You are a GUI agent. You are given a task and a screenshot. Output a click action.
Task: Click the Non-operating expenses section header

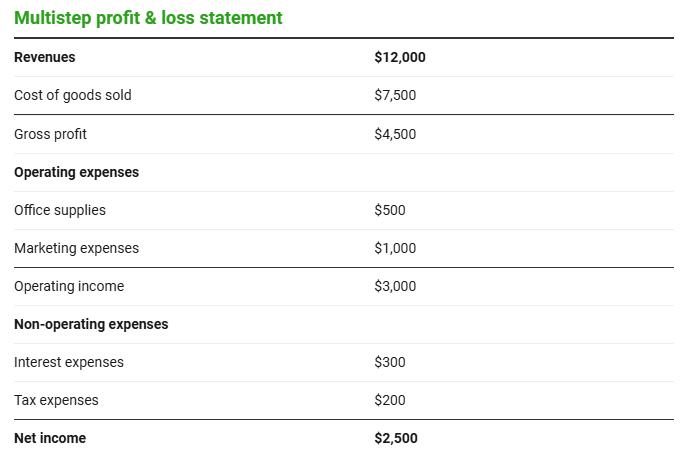[91, 324]
